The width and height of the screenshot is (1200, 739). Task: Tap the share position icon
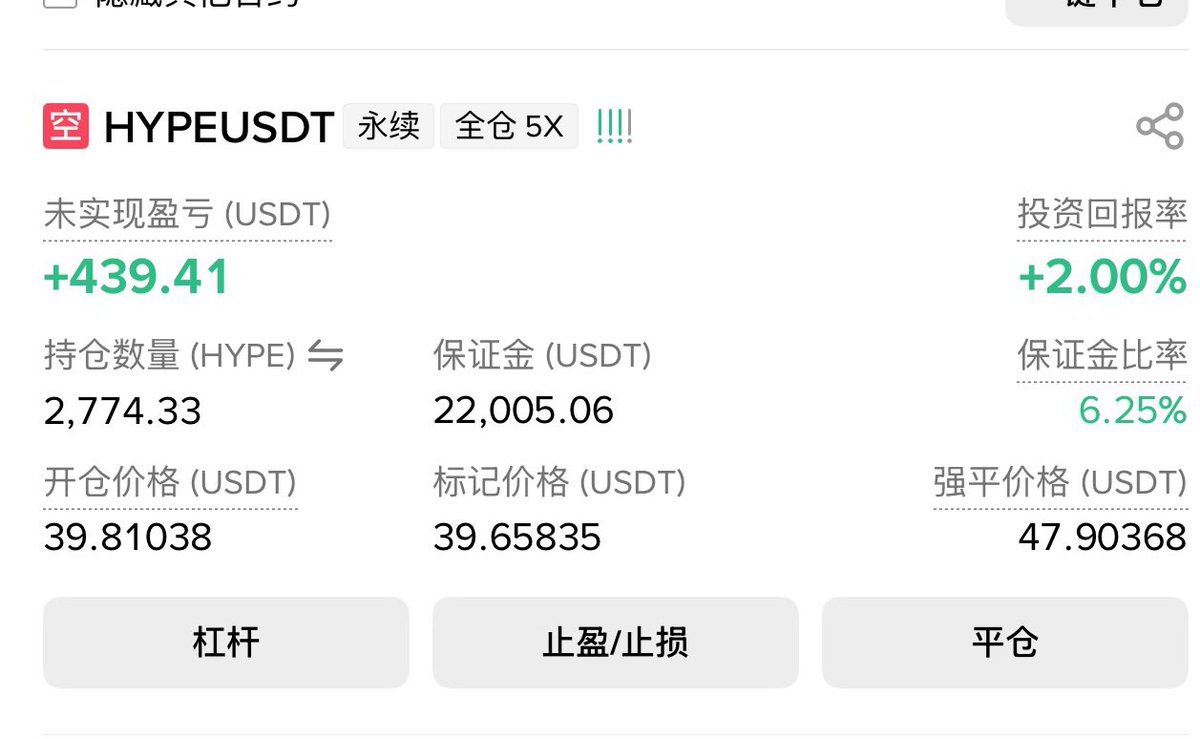tap(1160, 128)
